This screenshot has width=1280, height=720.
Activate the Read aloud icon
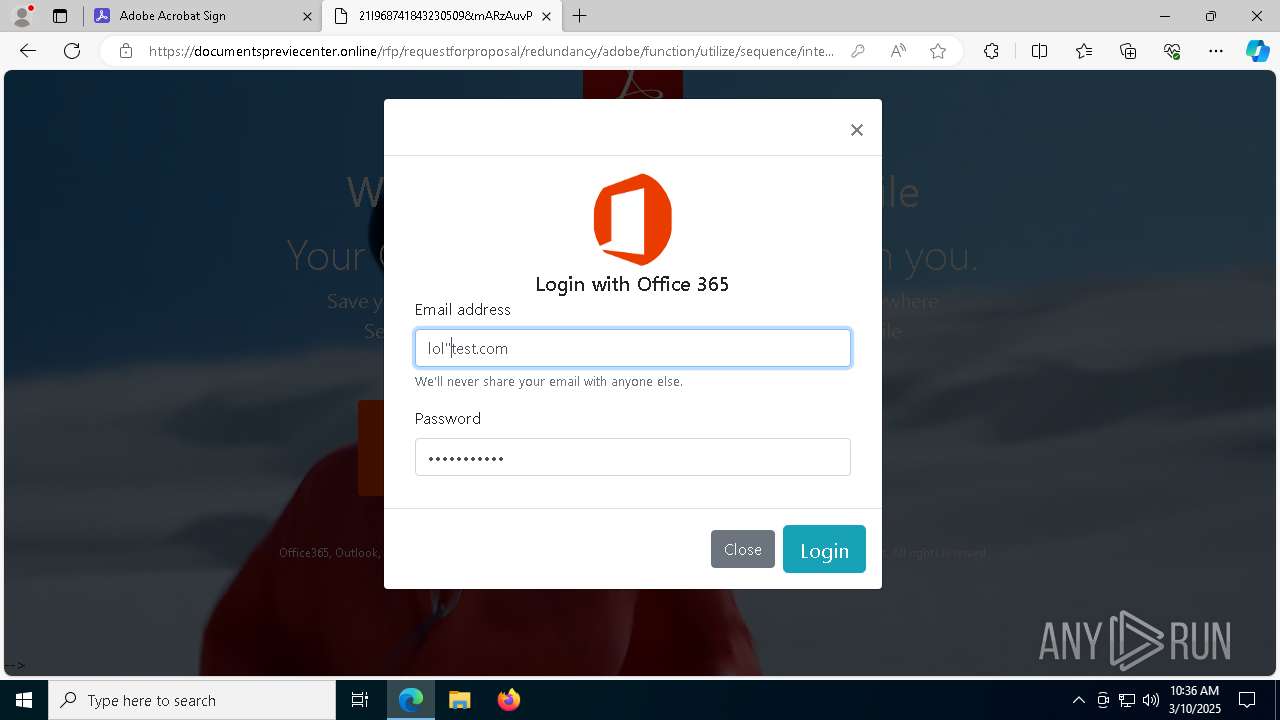click(x=898, y=51)
